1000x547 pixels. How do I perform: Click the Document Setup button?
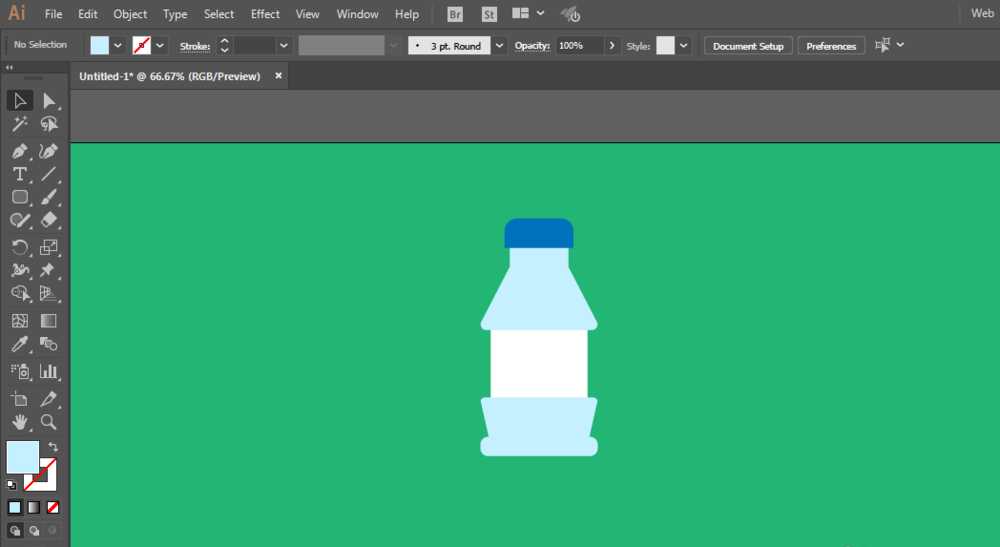748,46
